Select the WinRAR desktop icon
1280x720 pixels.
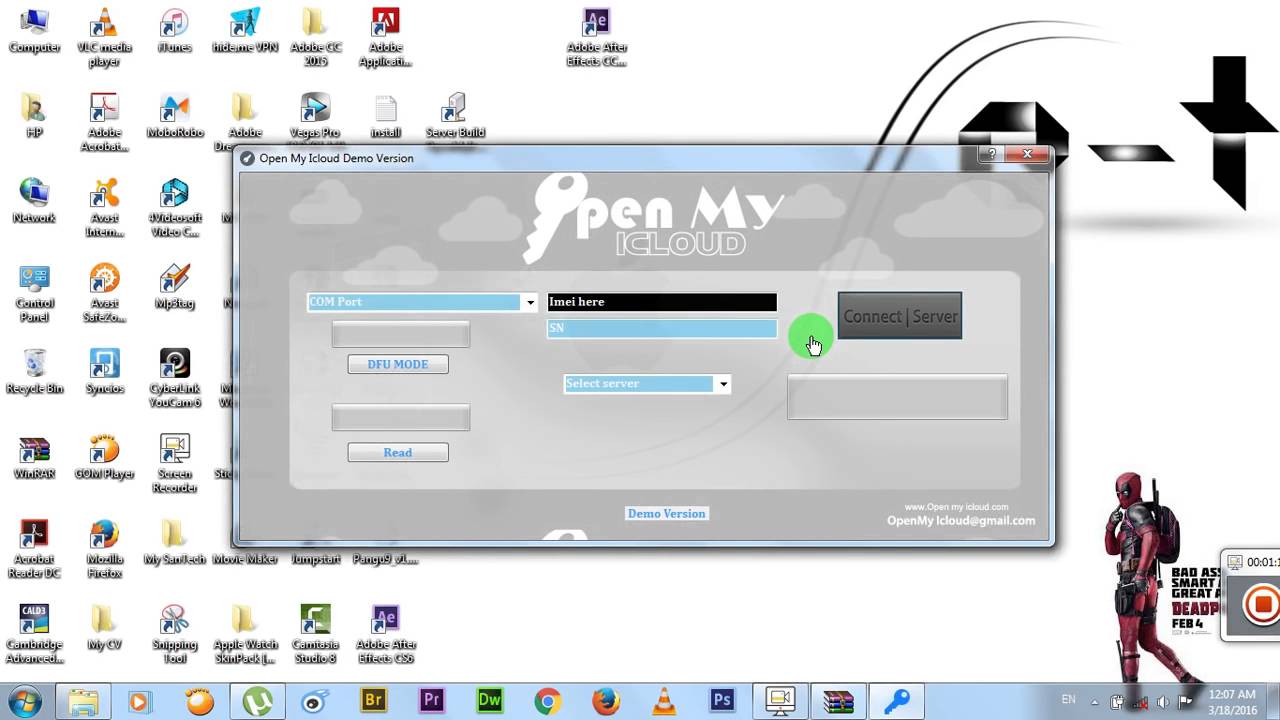(34, 457)
